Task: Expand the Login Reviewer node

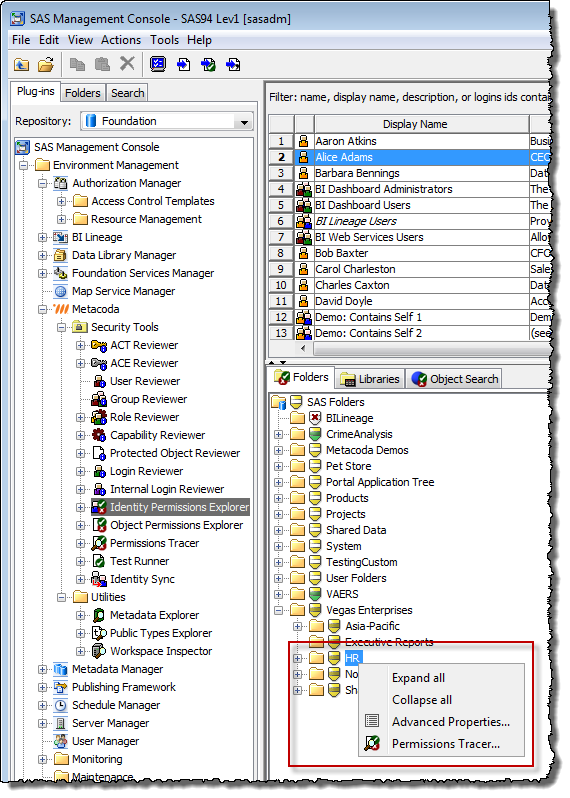Action: tap(80, 471)
